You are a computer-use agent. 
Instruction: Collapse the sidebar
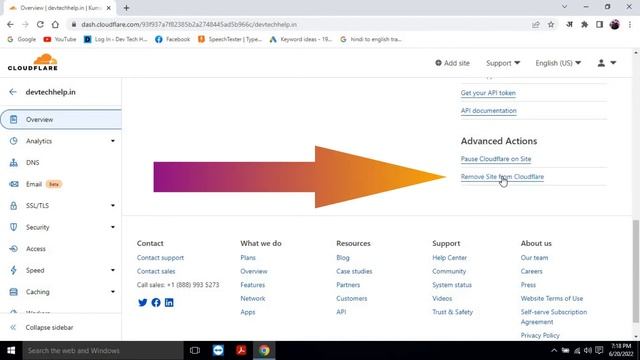[x=42, y=327]
